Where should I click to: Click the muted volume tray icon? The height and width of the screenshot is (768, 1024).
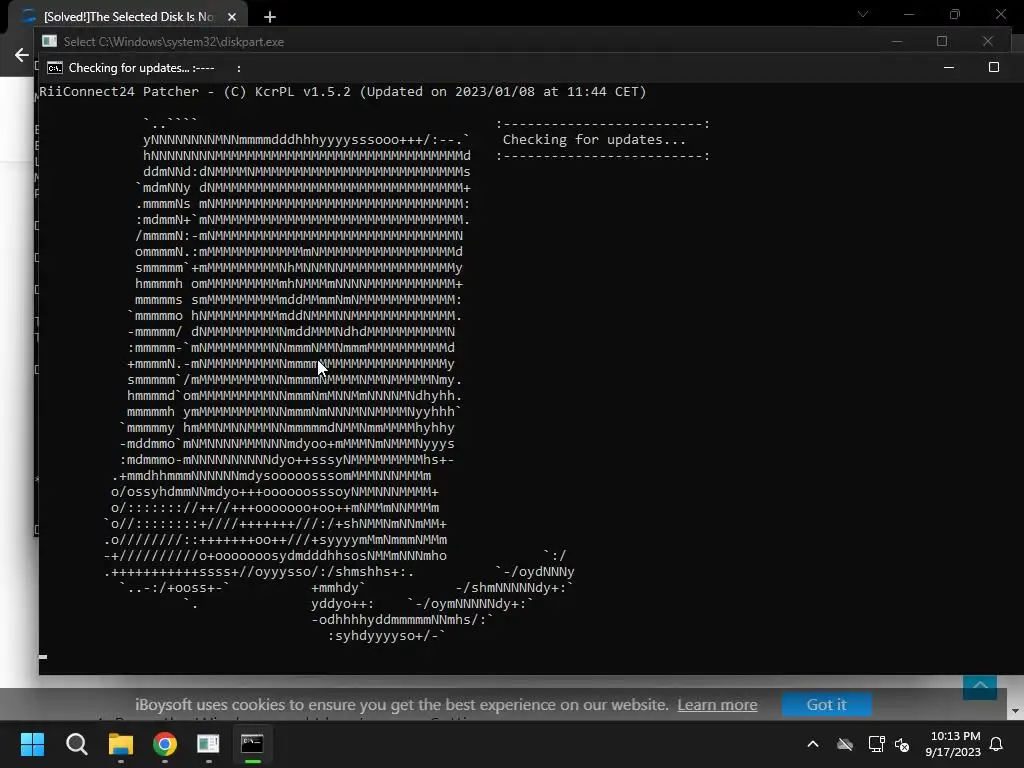902,744
